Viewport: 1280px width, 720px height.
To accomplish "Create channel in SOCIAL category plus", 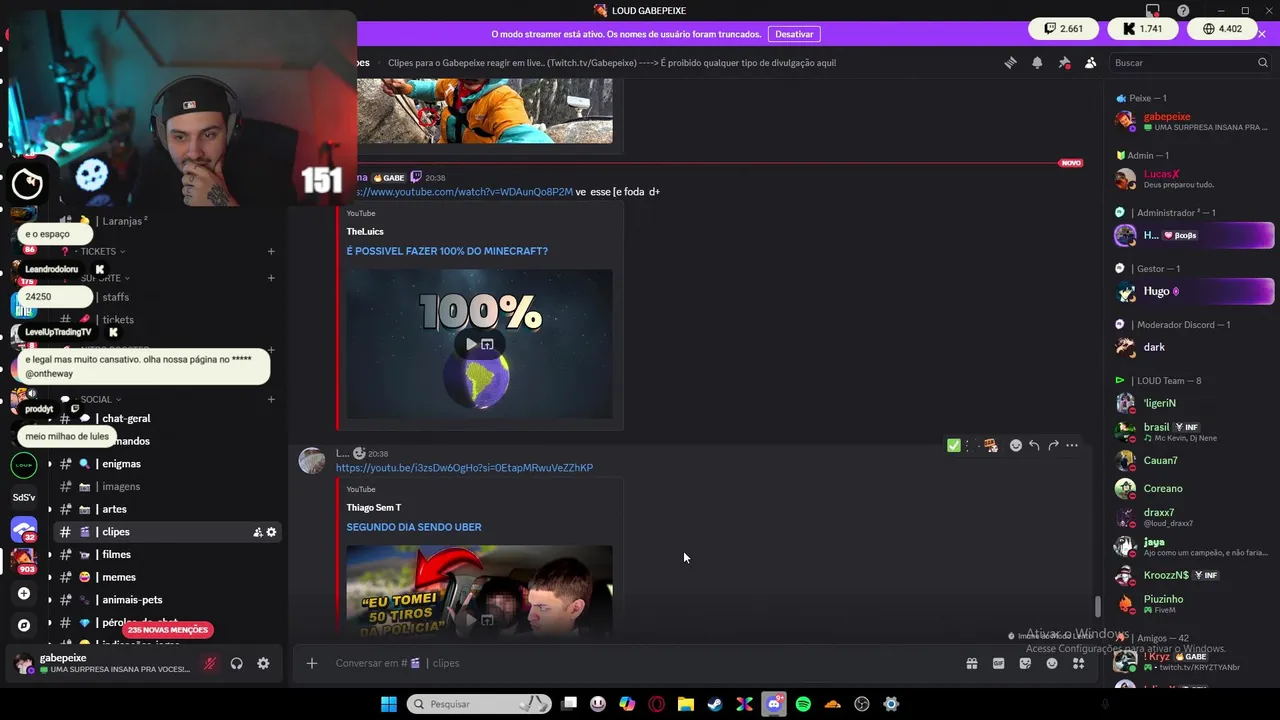I will click(271, 400).
